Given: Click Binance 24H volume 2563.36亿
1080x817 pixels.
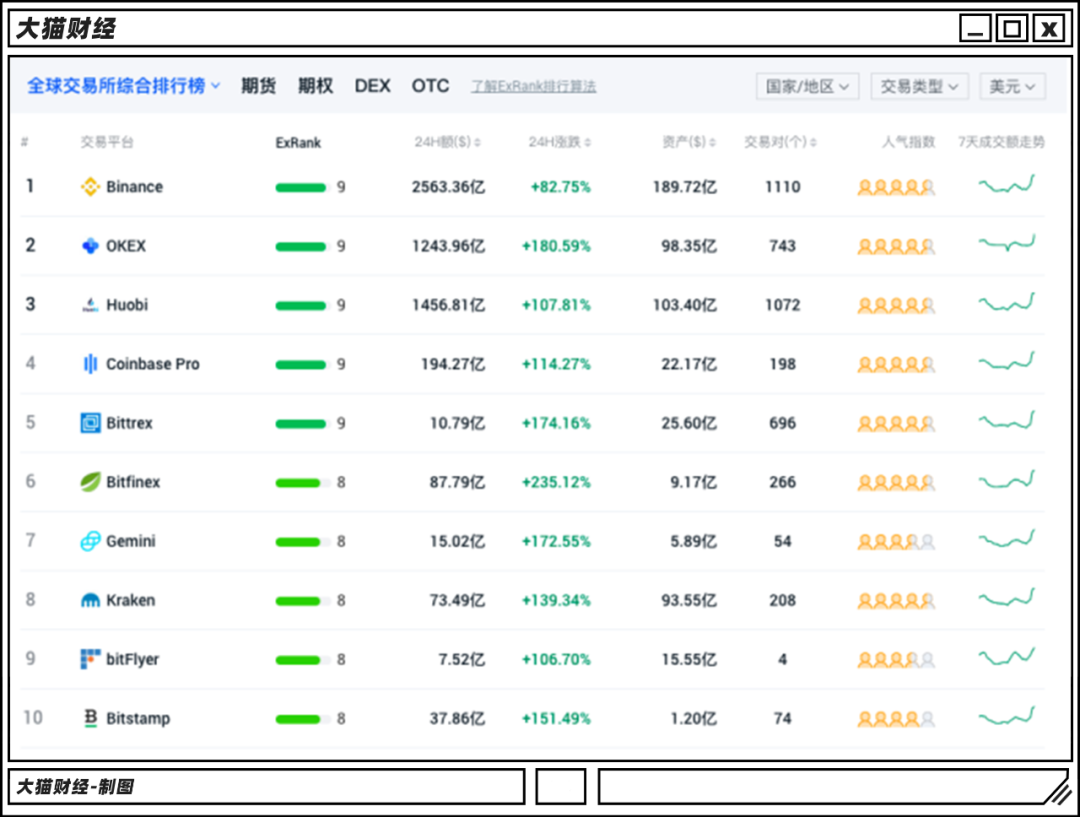Looking at the screenshot, I should click(448, 187).
